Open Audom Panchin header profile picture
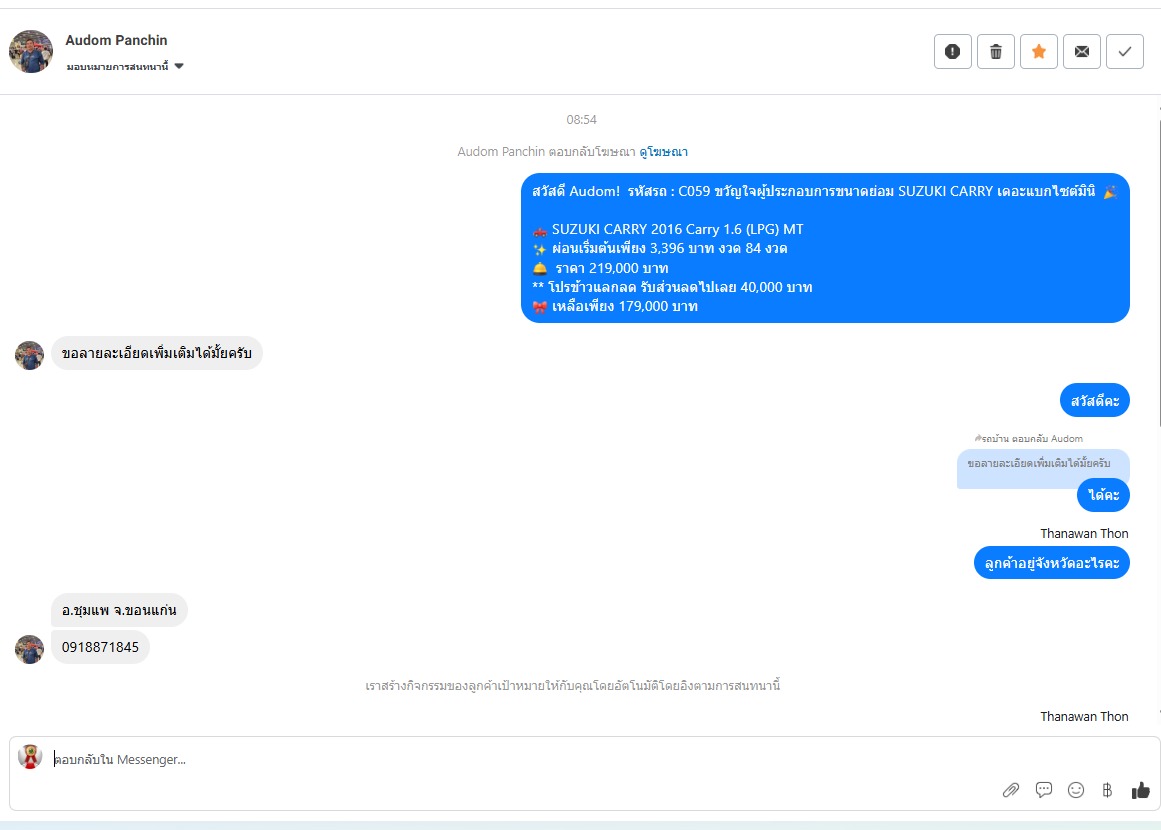Image resolution: width=1161 pixels, height=830 pixels. [31, 52]
